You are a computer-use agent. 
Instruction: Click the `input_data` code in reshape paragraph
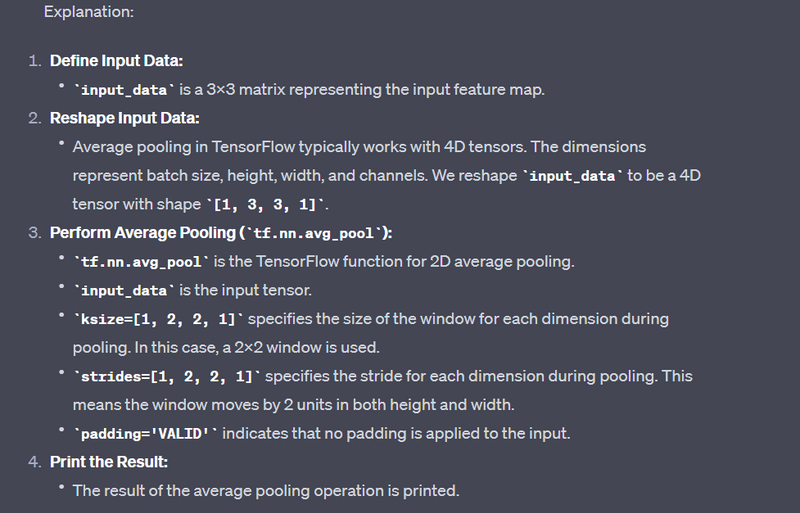tap(572, 176)
